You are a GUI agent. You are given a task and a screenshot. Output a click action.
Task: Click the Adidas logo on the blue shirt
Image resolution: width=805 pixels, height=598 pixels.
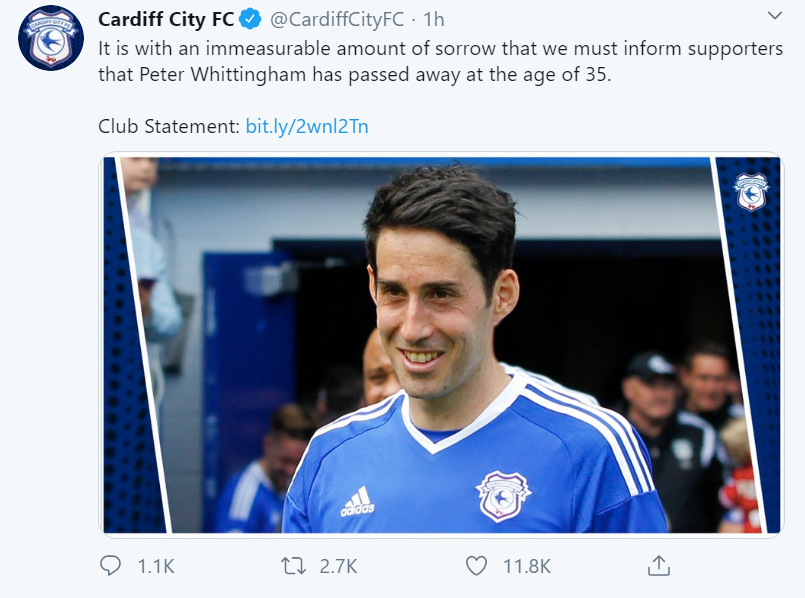[357, 502]
